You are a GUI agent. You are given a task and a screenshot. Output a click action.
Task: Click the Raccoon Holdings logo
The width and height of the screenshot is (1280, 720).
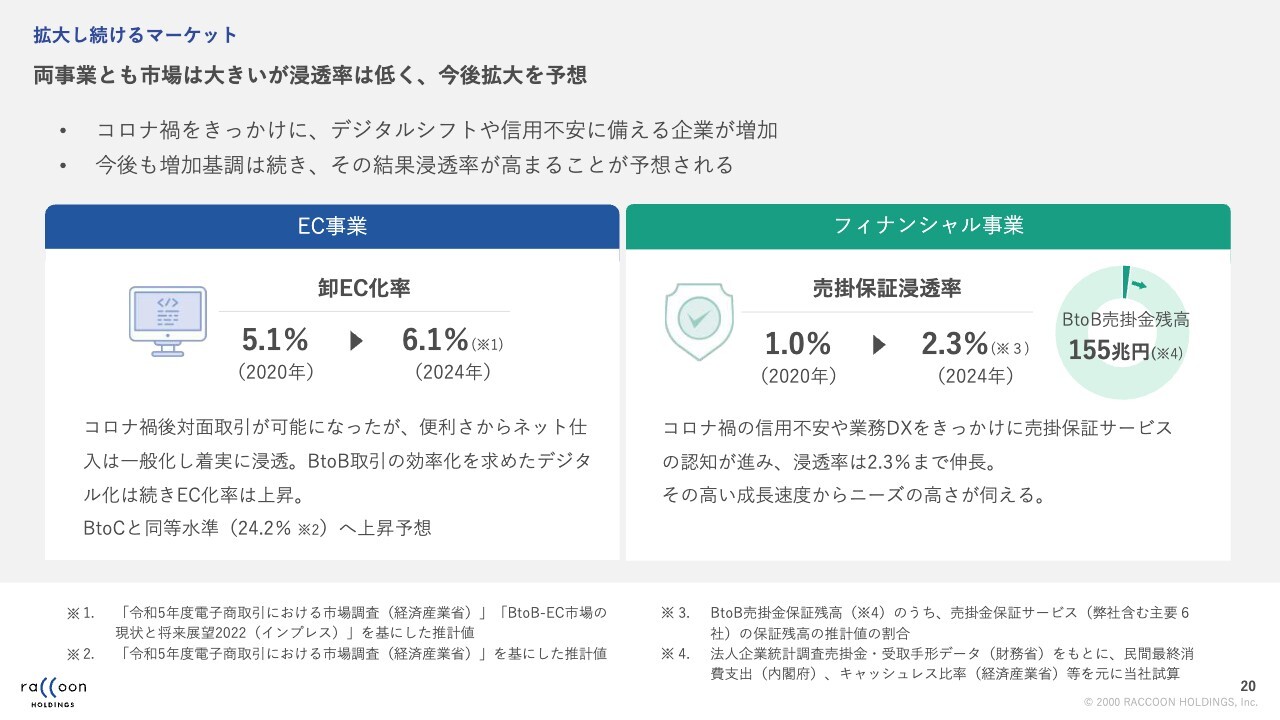[x=53, y=691]
